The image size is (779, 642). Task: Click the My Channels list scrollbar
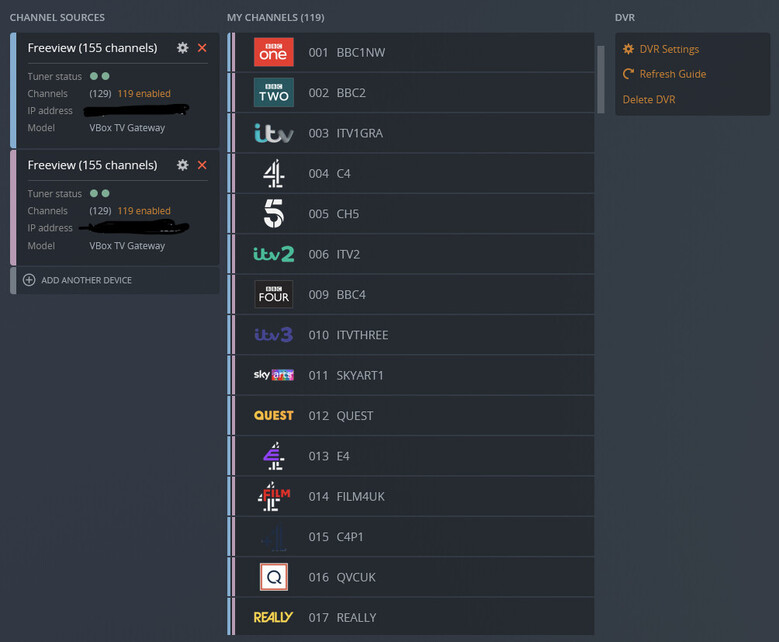coord(601,80)
